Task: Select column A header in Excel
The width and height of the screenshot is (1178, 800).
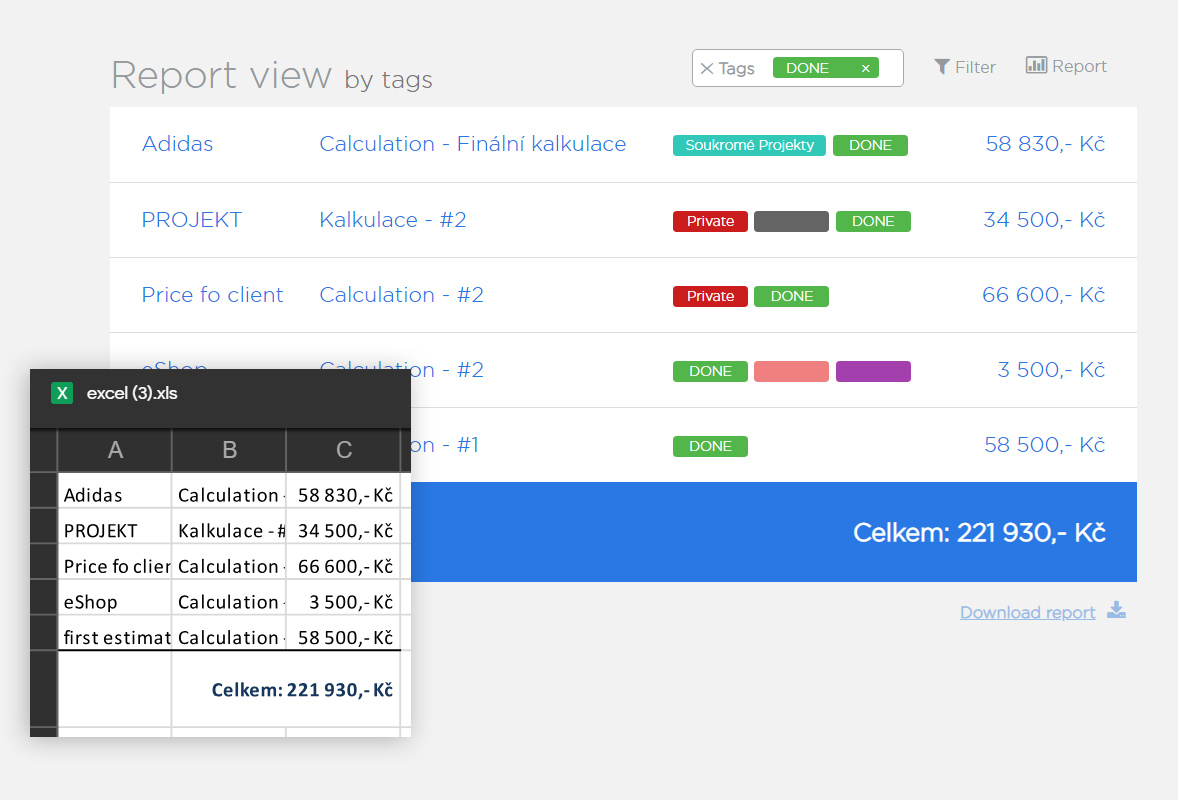Action: coord(115,450)
